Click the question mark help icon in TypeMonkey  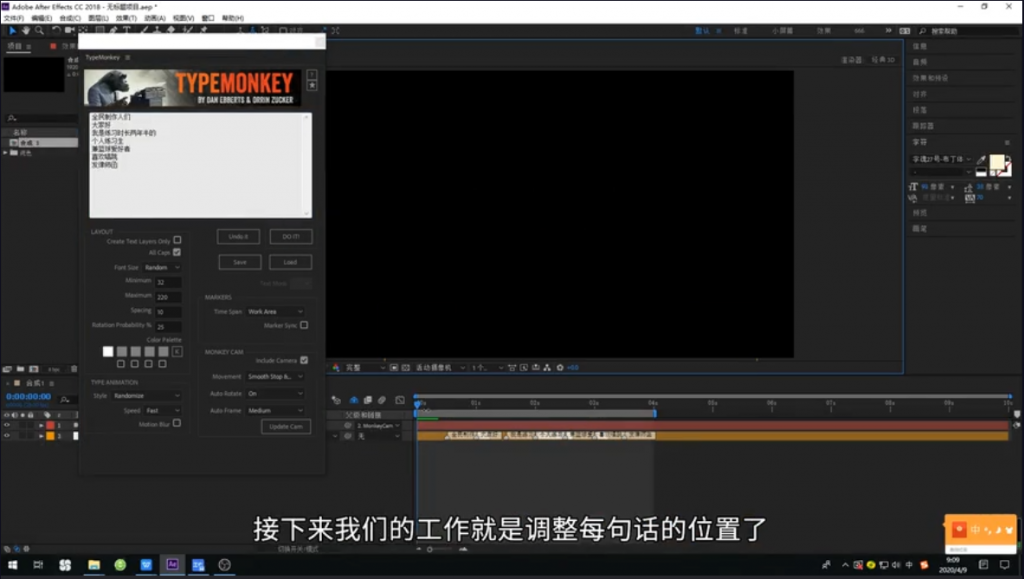point(312,74)
